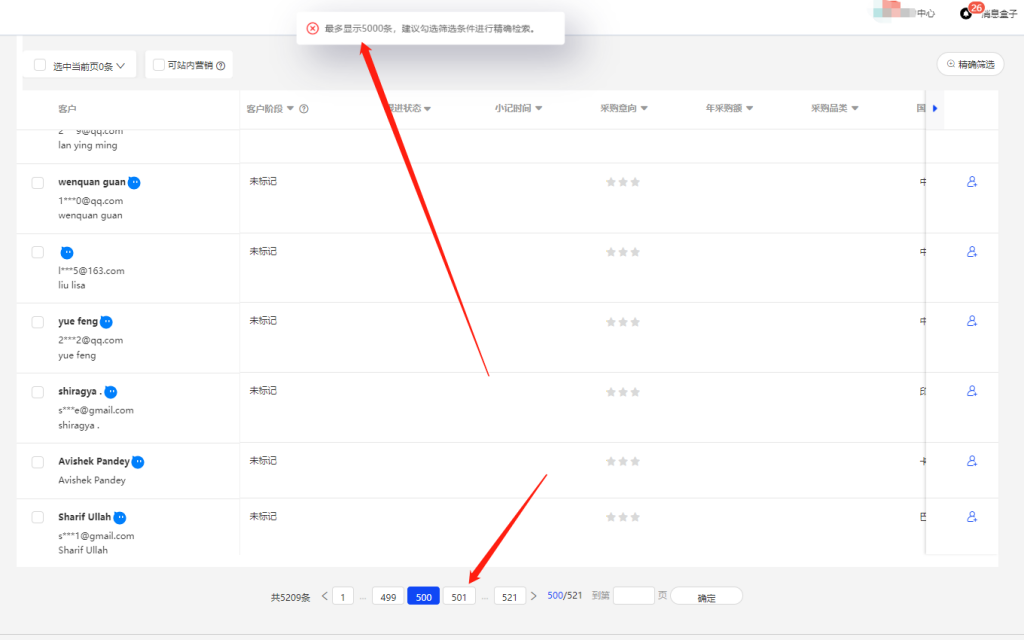The width and height of the screenshot is (1024, 640).
Task: Enable the 可站内营销 checkbox
Action: 159,65
